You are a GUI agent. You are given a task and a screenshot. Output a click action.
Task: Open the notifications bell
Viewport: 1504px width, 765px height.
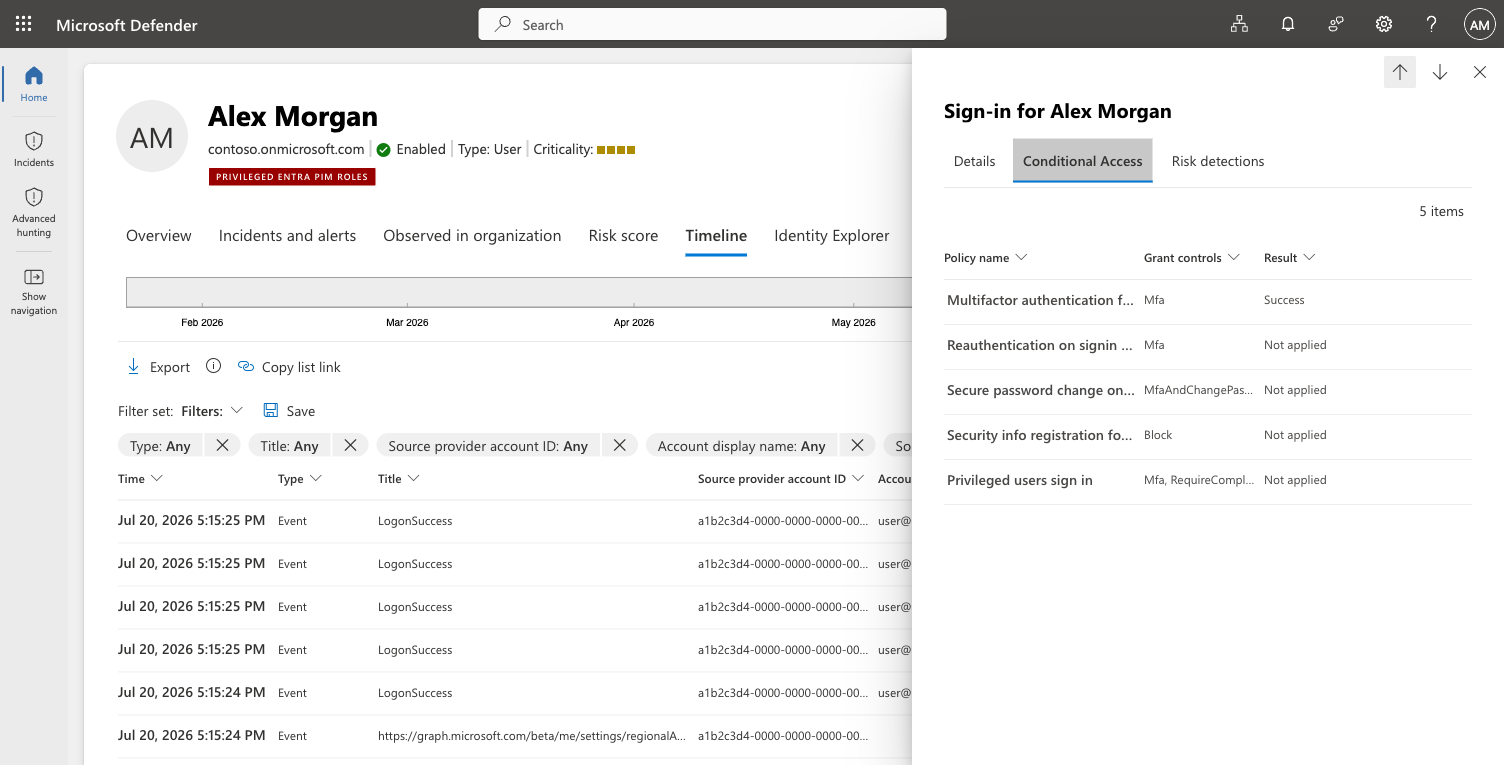coord(1288,24)
